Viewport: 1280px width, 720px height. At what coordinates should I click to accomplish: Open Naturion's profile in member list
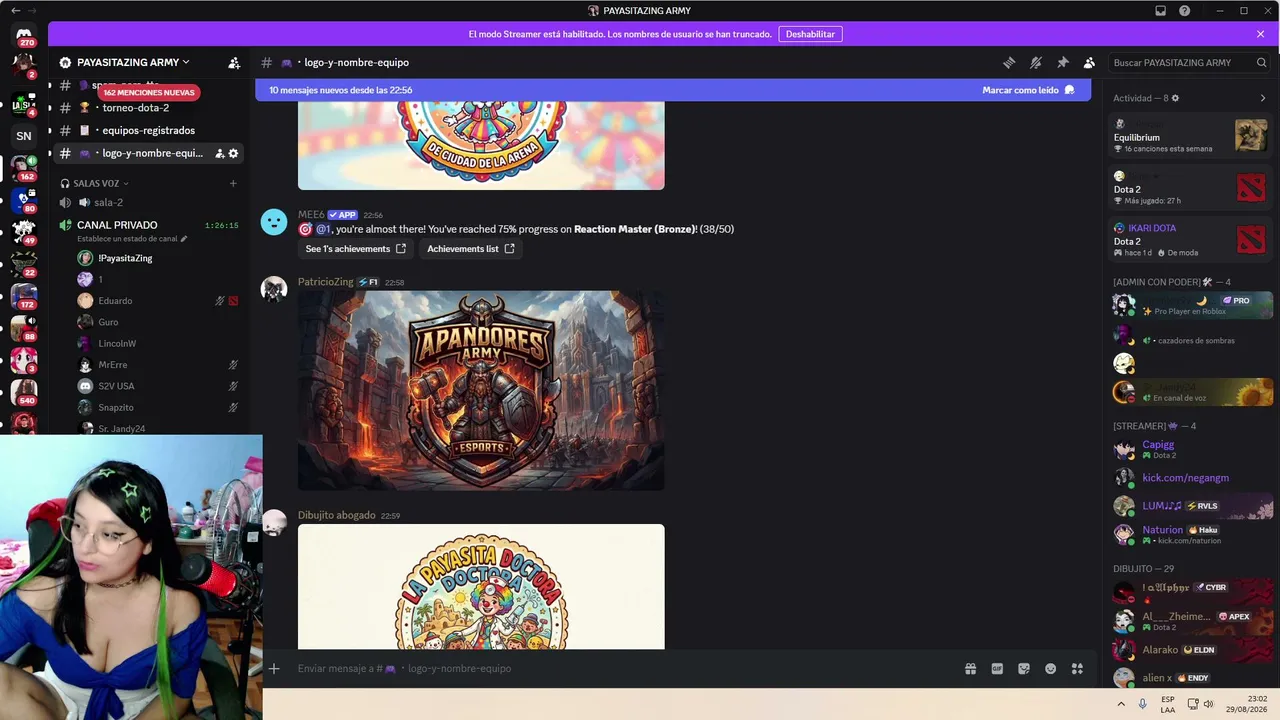[x=1190, y=534]
